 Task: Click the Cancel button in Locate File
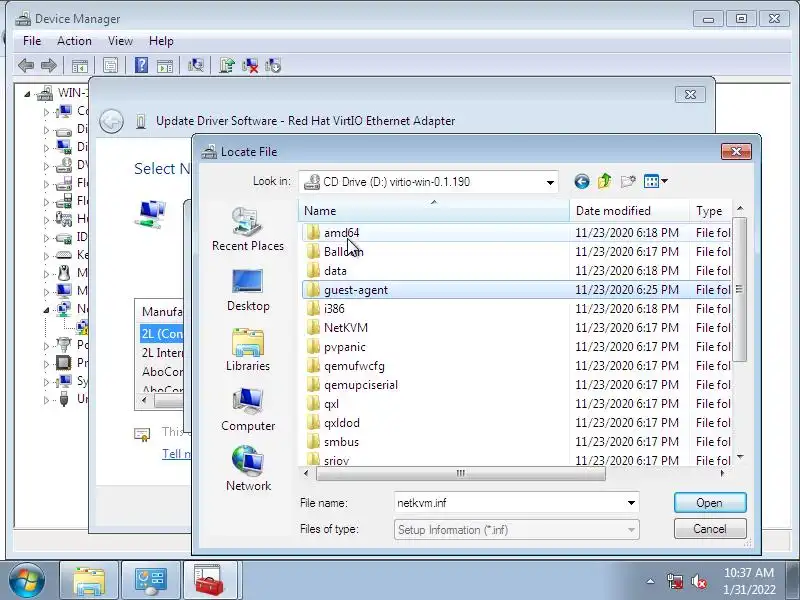[x=710, y=529]
